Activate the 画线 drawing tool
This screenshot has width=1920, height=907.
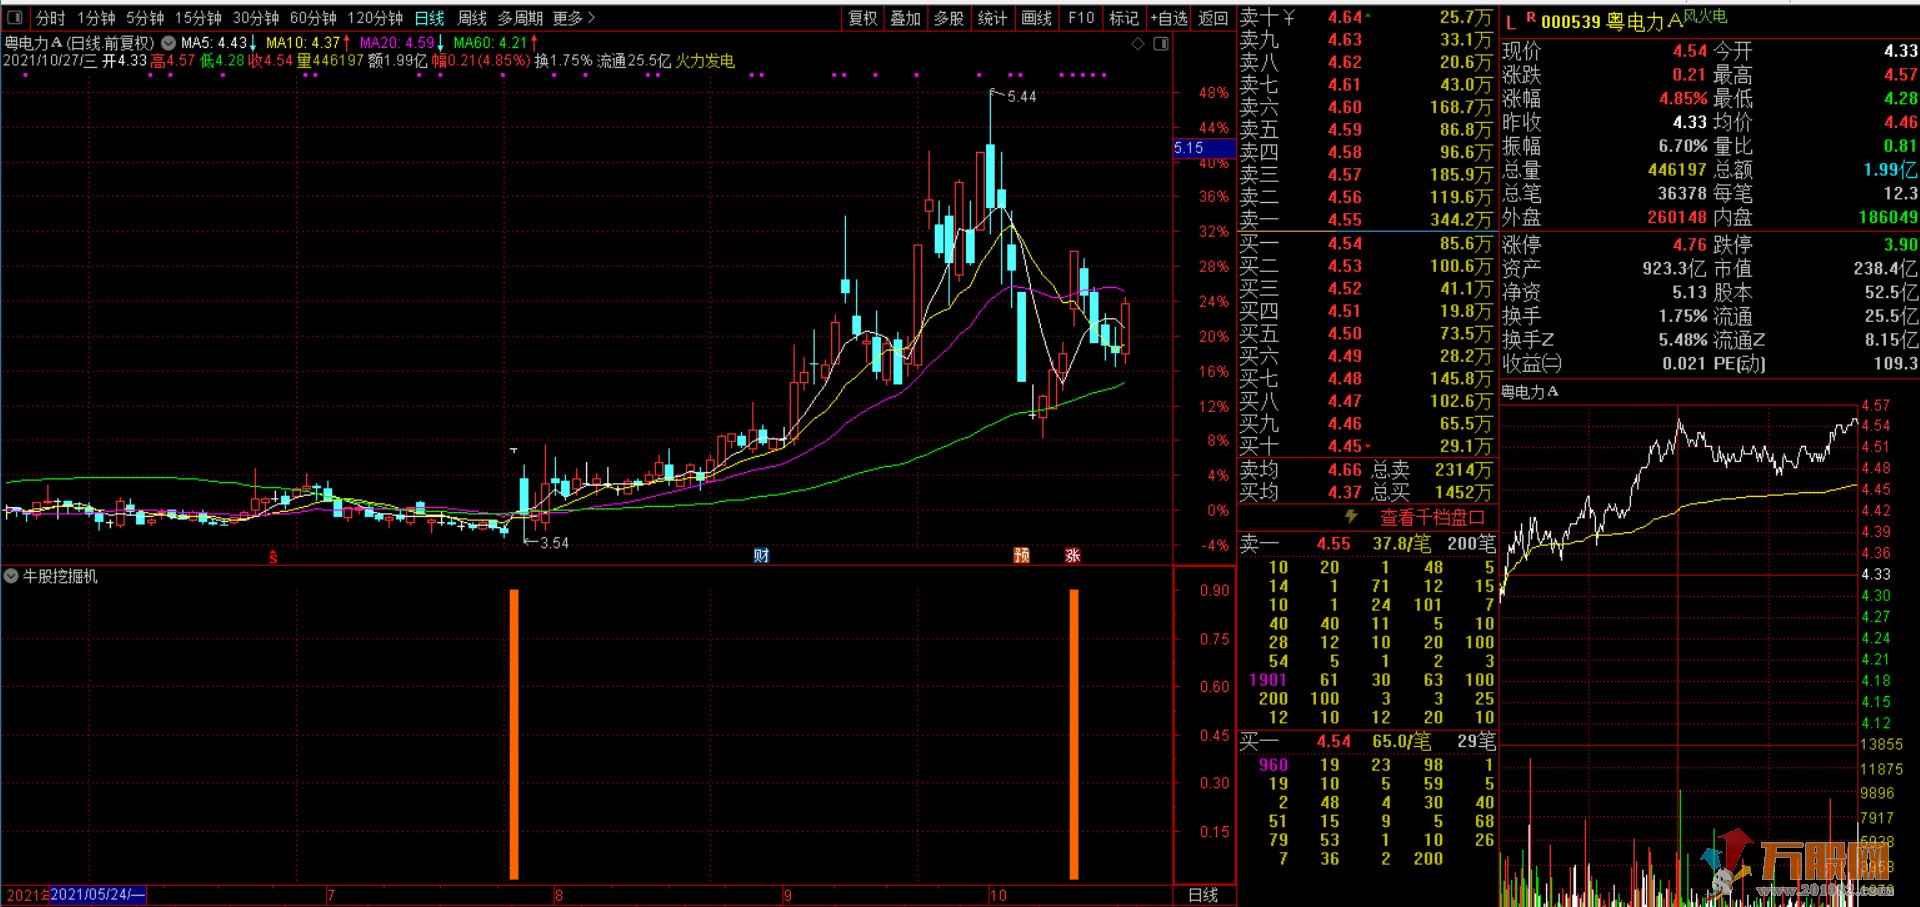[1036, 18]
